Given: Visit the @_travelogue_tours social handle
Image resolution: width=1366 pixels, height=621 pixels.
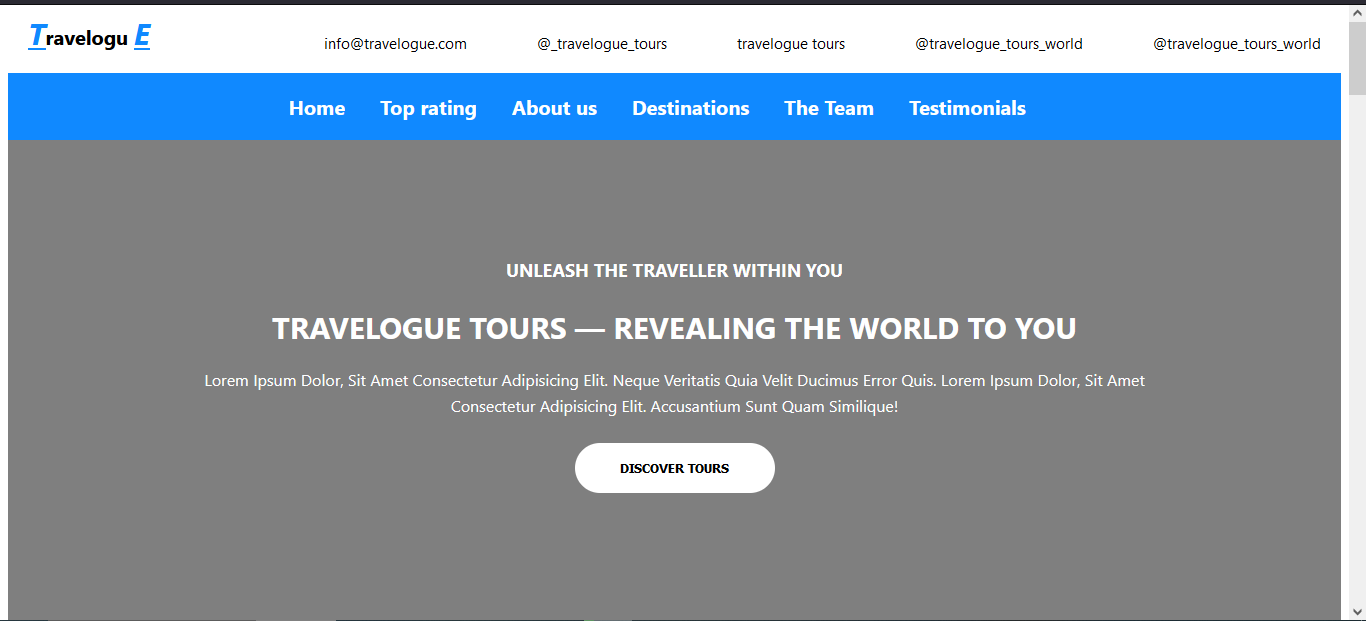Looking at the screenshot, I should [602, 44].
